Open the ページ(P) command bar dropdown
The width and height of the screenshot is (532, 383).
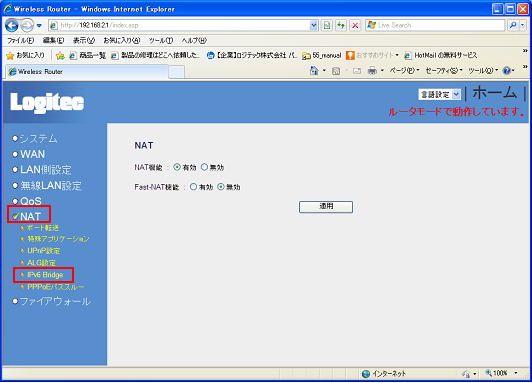coord(404,71)
